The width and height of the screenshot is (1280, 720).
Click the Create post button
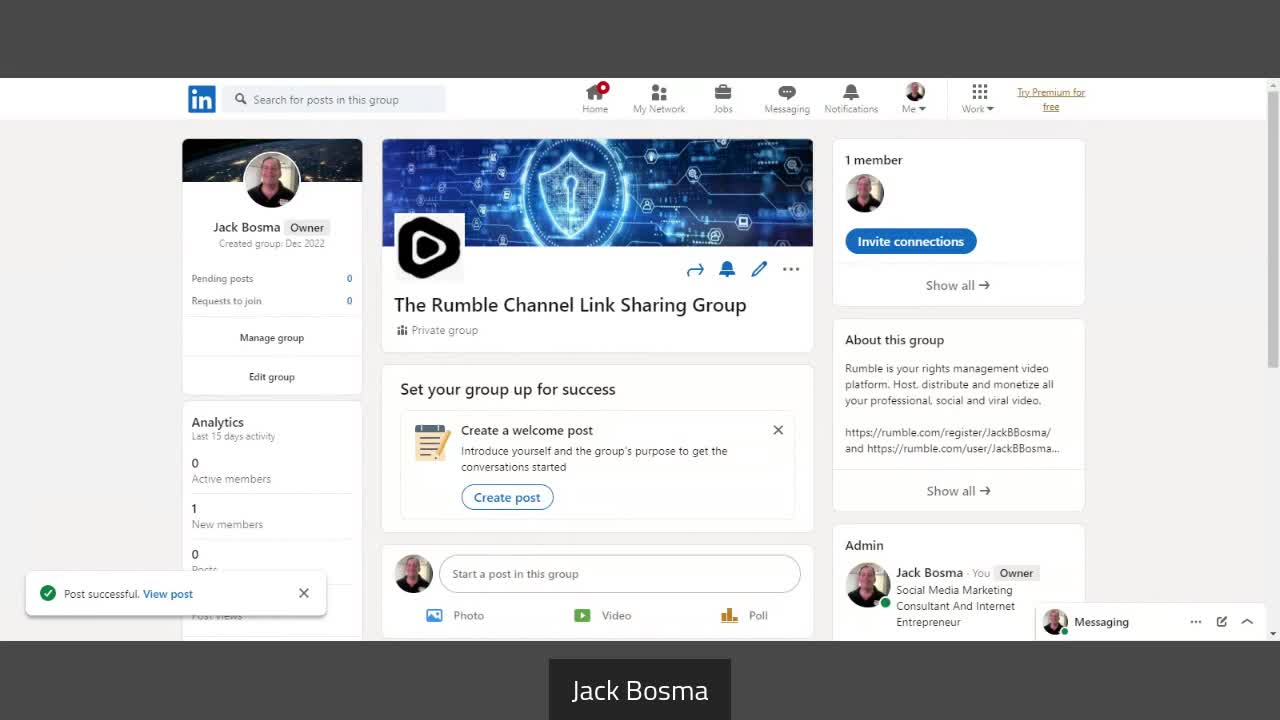click(507, 497)
